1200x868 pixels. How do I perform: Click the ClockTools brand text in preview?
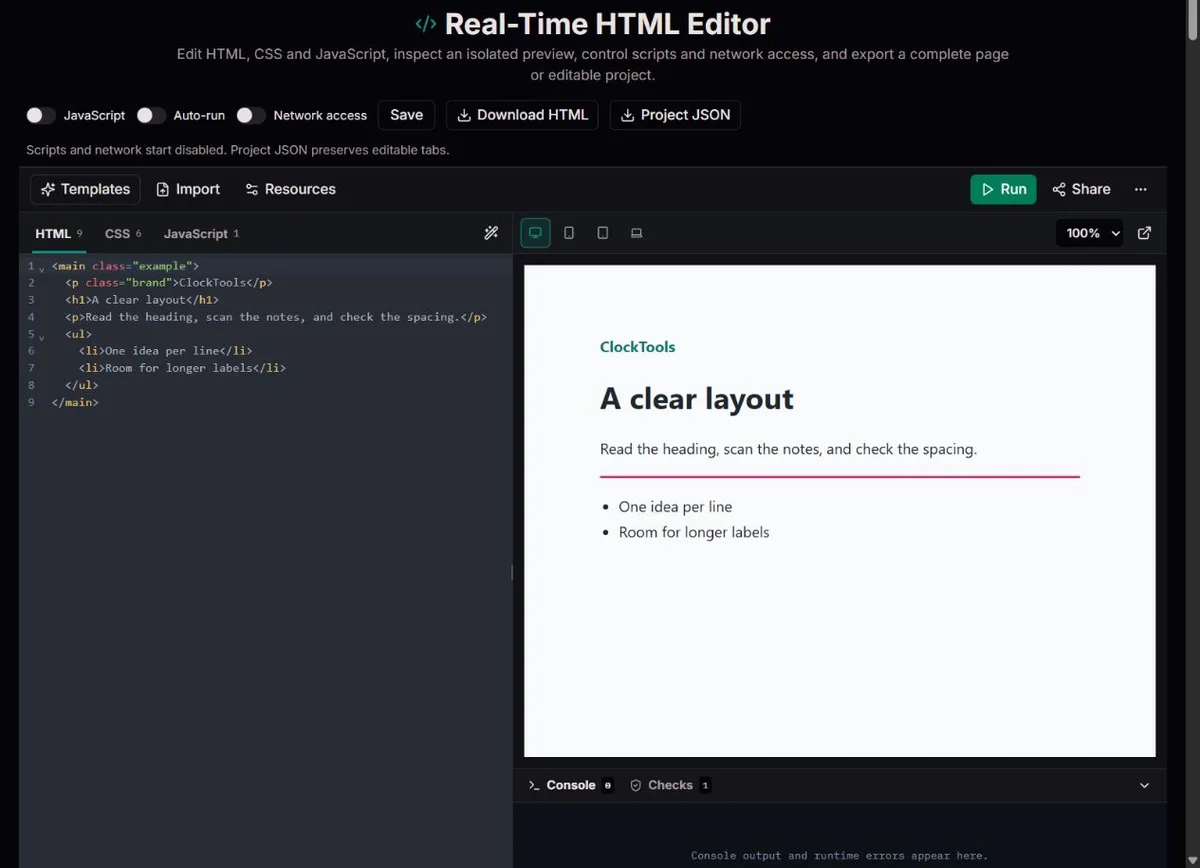pyautogui.click(x=637, y=347)
